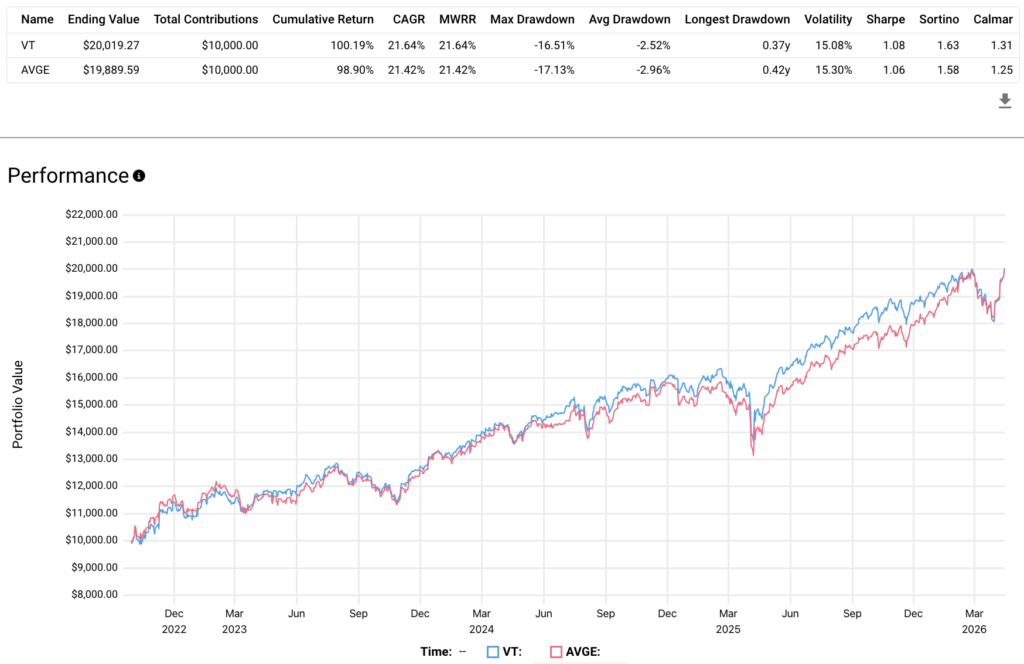
Task: Click the download icon below the table
Action: tap(1004, 101)
